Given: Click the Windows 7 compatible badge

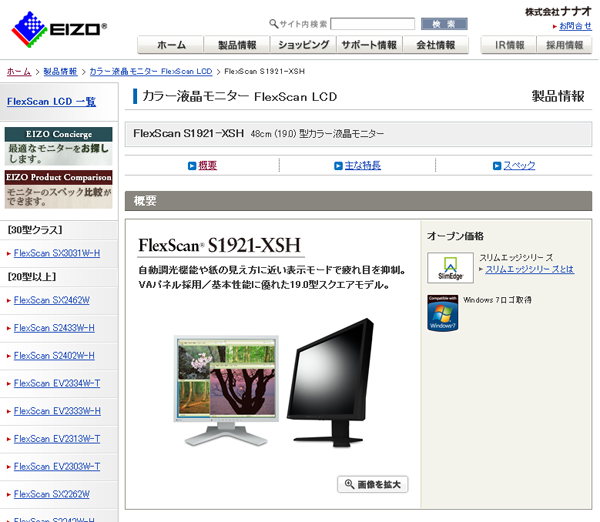Looking at the screenshot, I should point(442,312).
